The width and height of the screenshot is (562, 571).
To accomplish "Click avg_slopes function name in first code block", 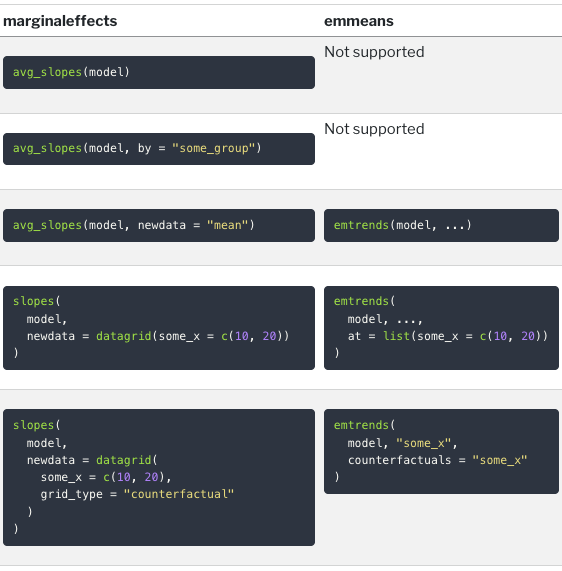I will 47,72.
